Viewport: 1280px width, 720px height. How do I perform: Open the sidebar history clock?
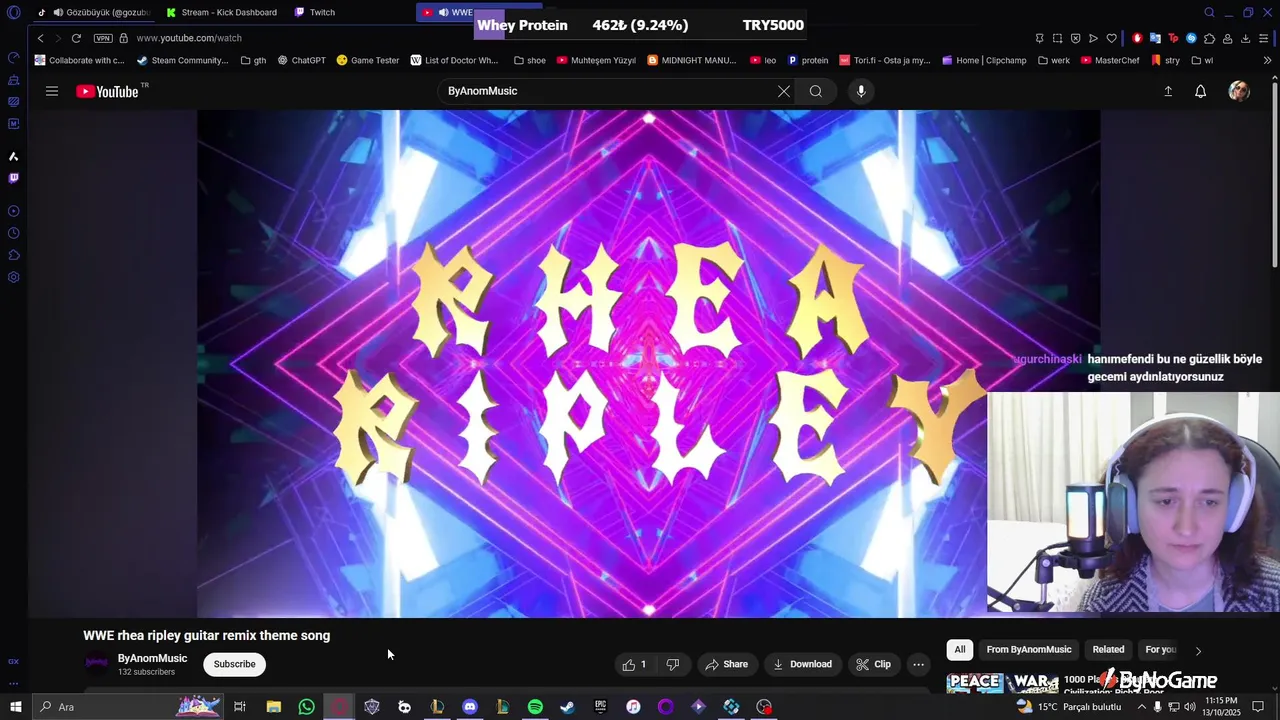tap(13, 233)
